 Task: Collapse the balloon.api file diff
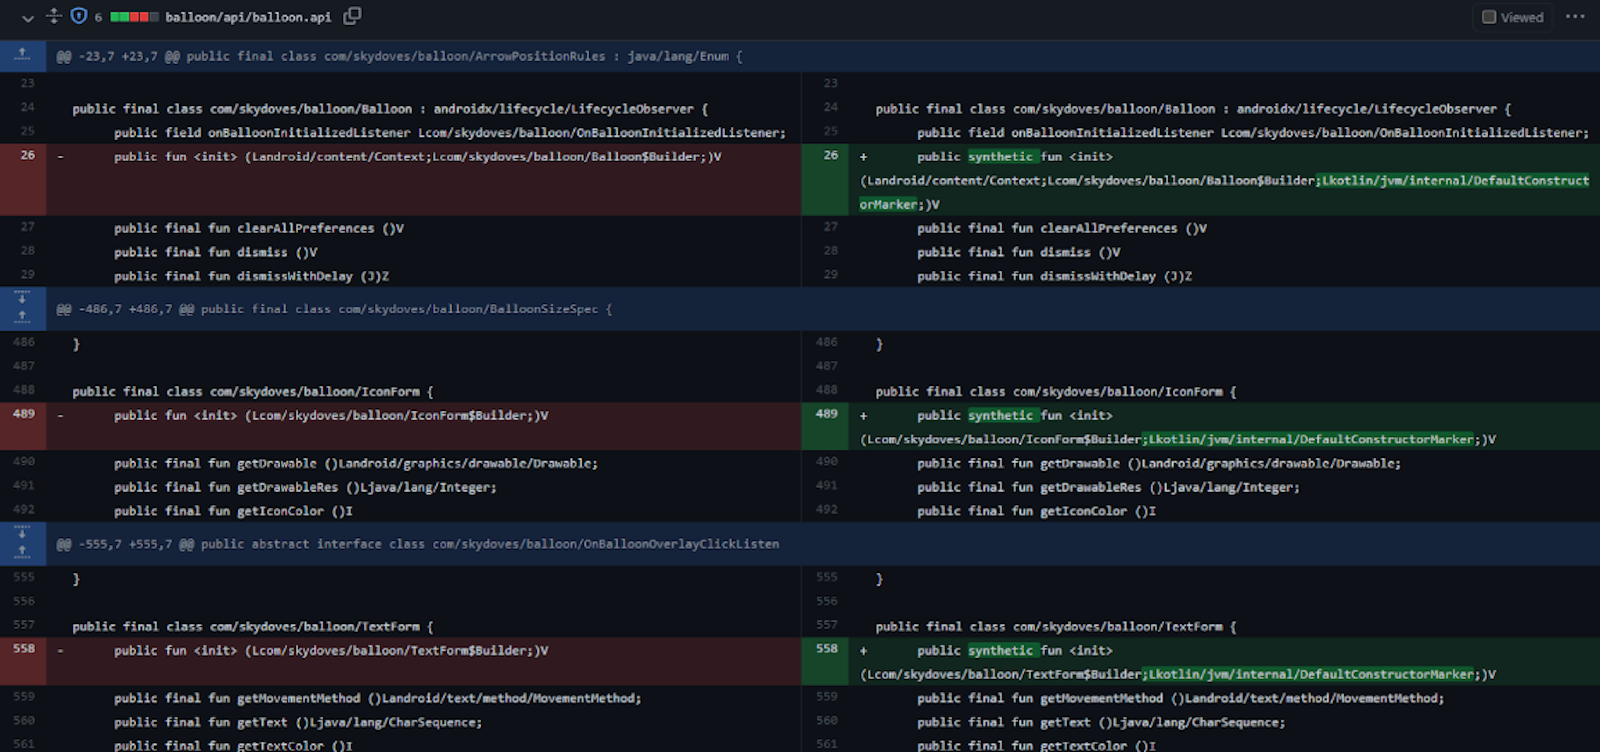tap(27, 17)
